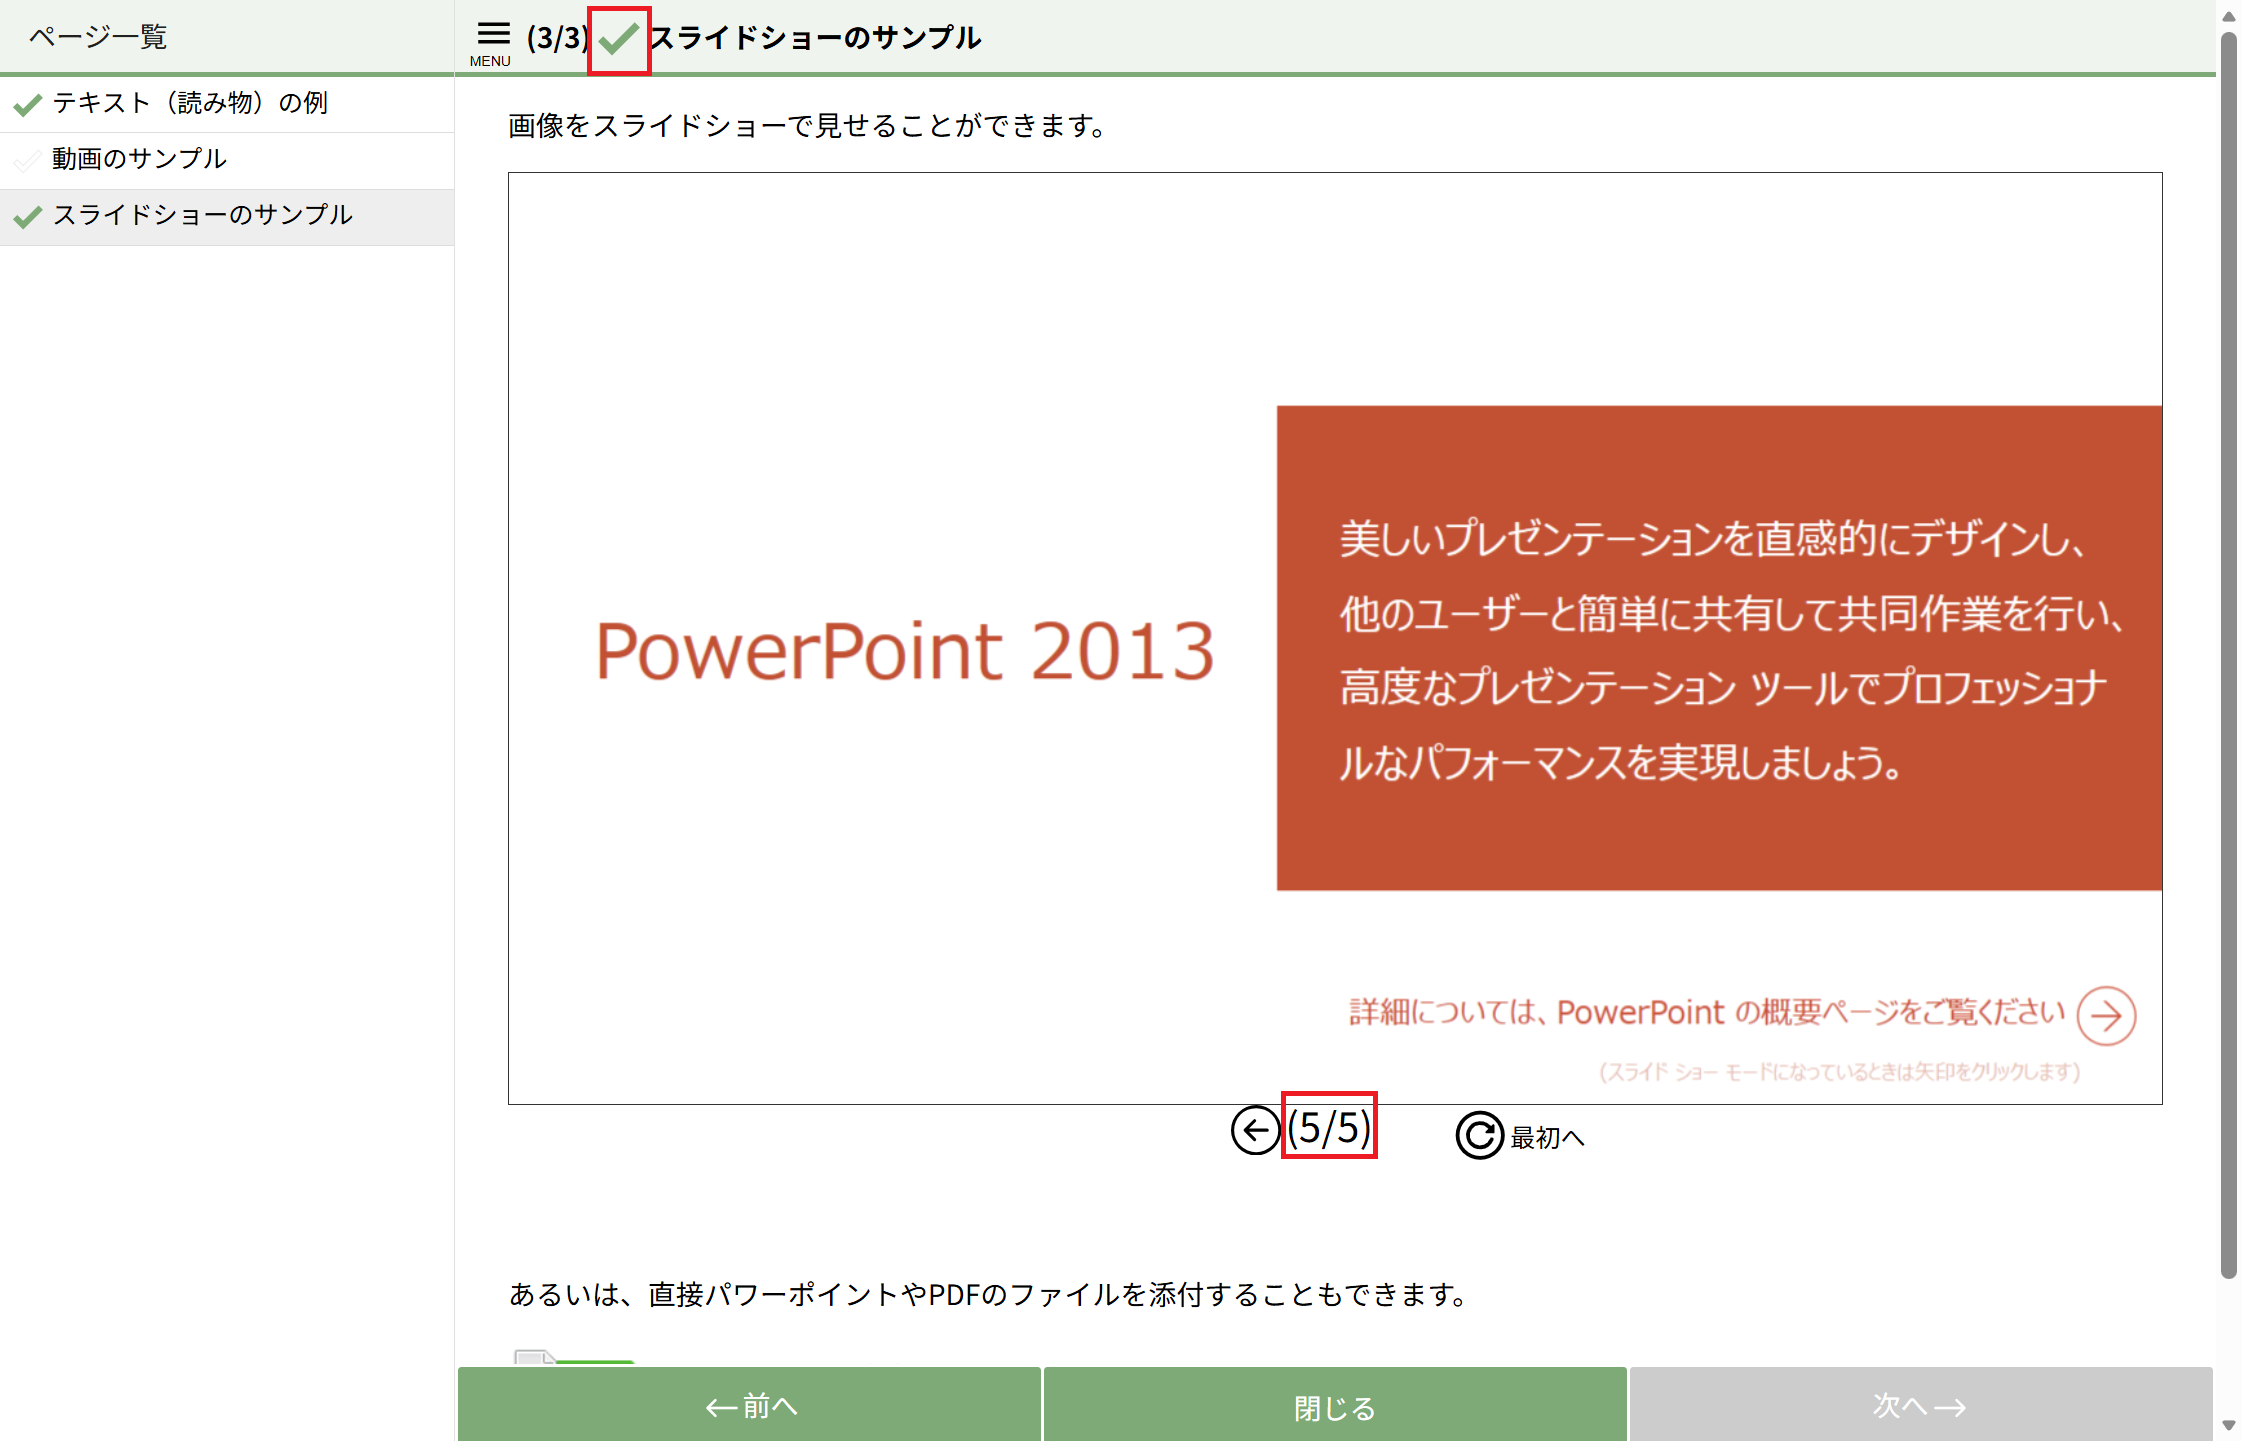Click the (3/3) page counter in header
Viewport: 2242px width, 1441px height.
click(x=558, y=39)
